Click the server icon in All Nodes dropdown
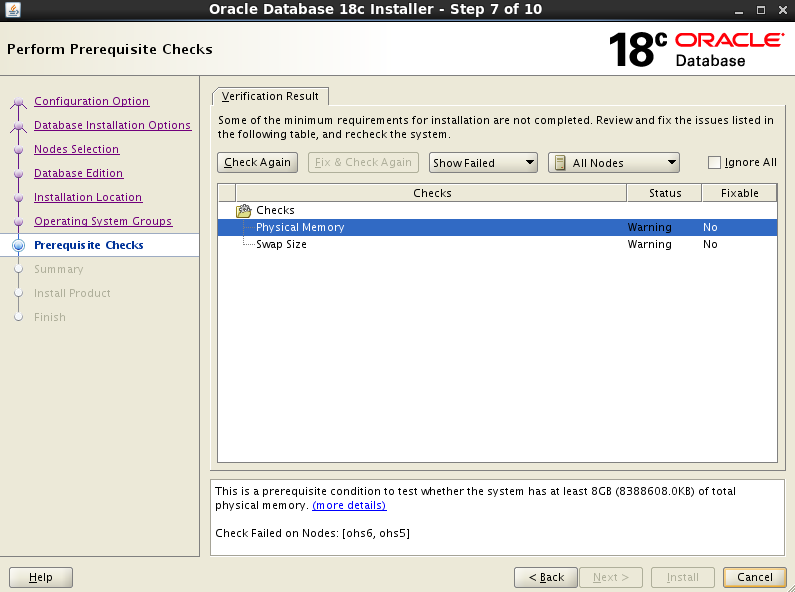Screen dimensions: 795x592 point(560,163)
